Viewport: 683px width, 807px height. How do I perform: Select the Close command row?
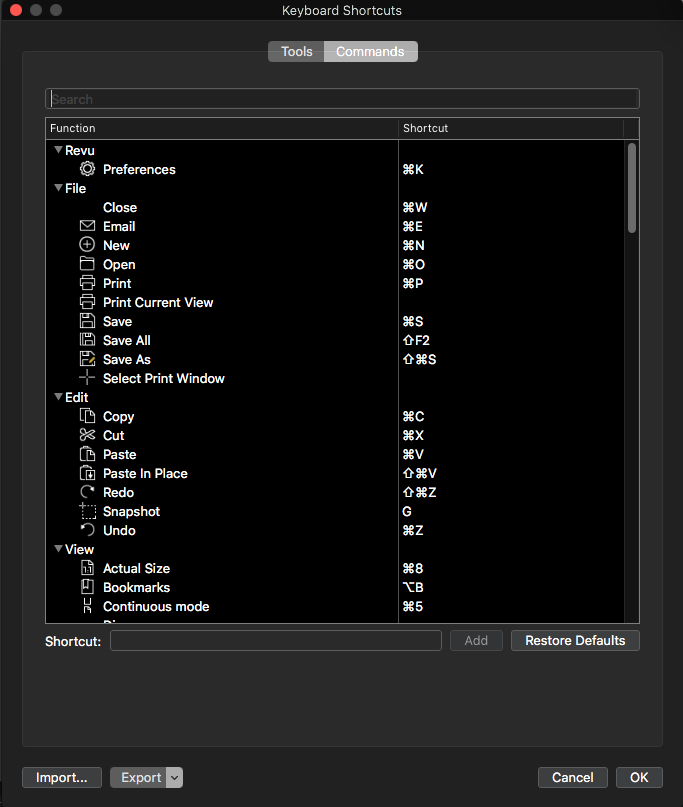point(335,207)
